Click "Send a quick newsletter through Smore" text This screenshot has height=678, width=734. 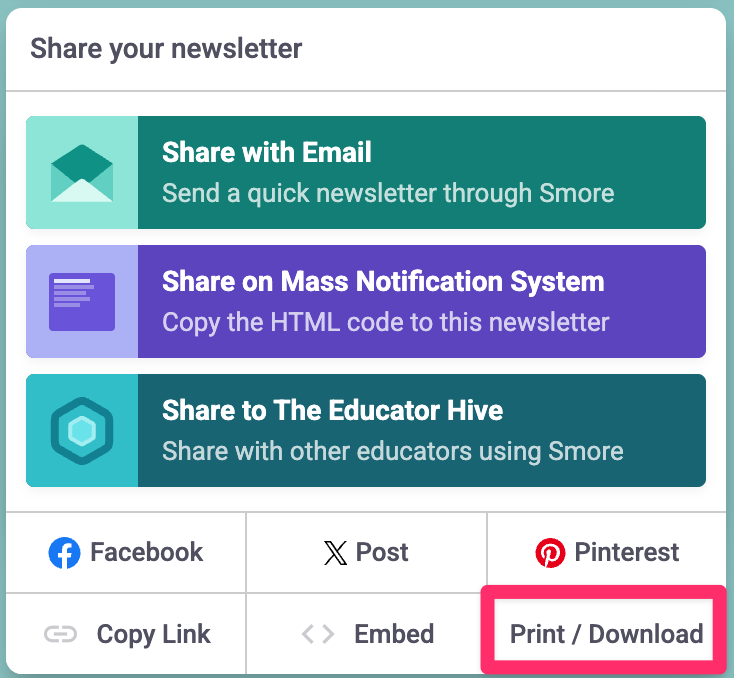point(388,192)
